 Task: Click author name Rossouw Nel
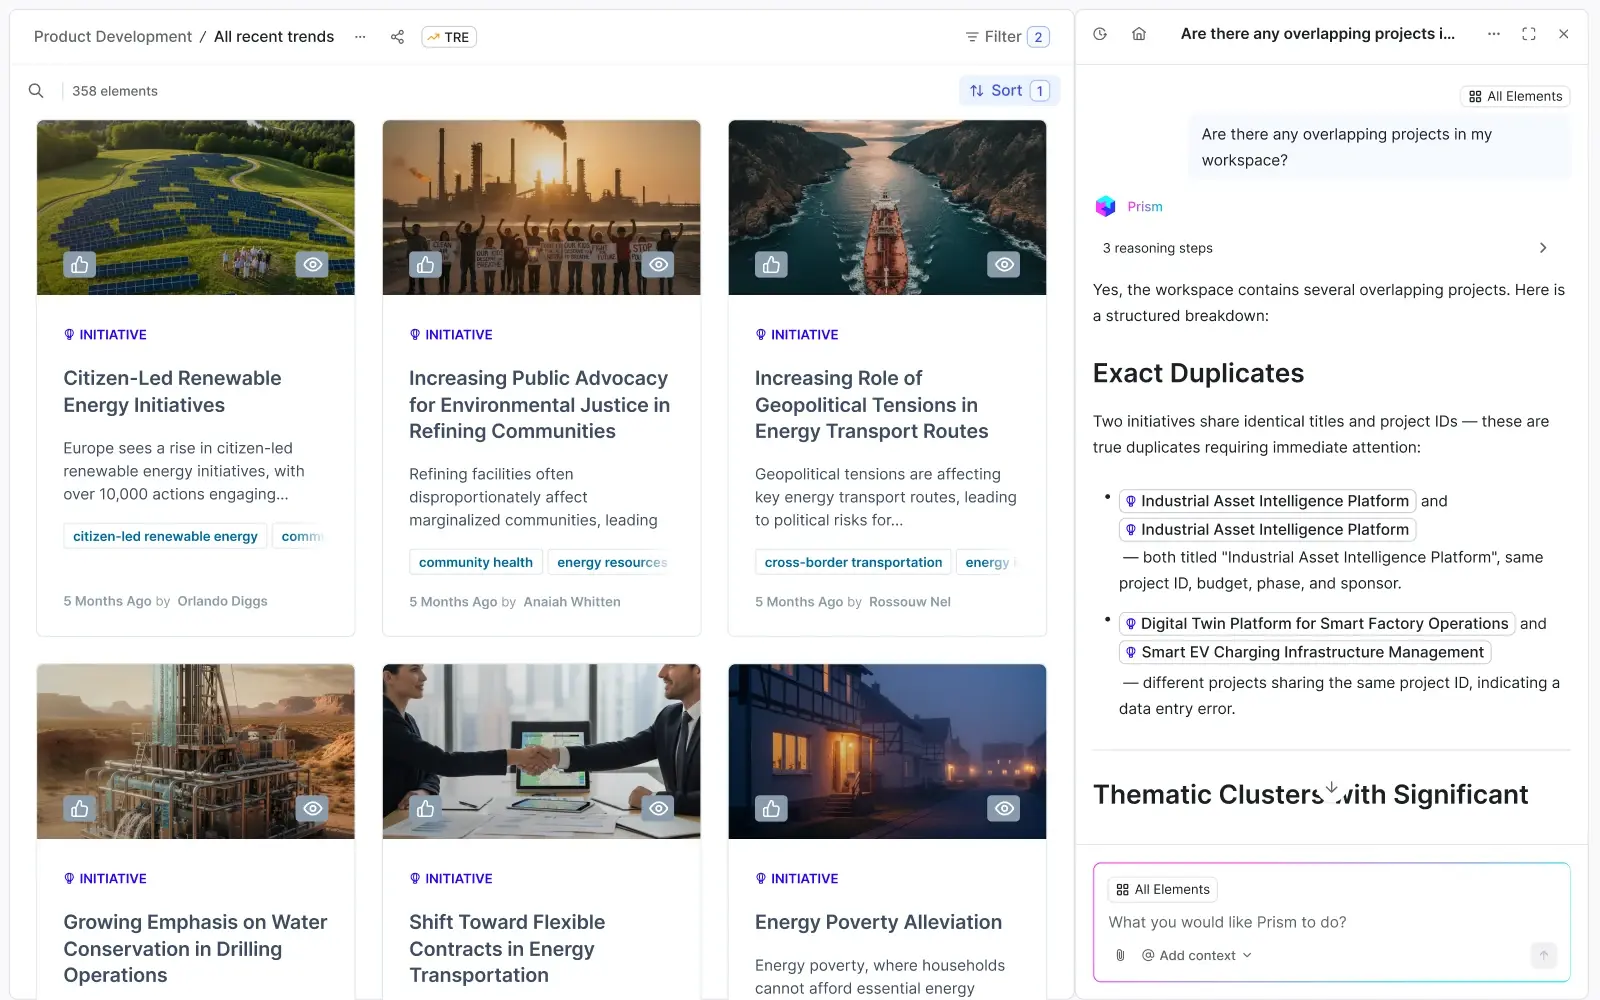910,602
